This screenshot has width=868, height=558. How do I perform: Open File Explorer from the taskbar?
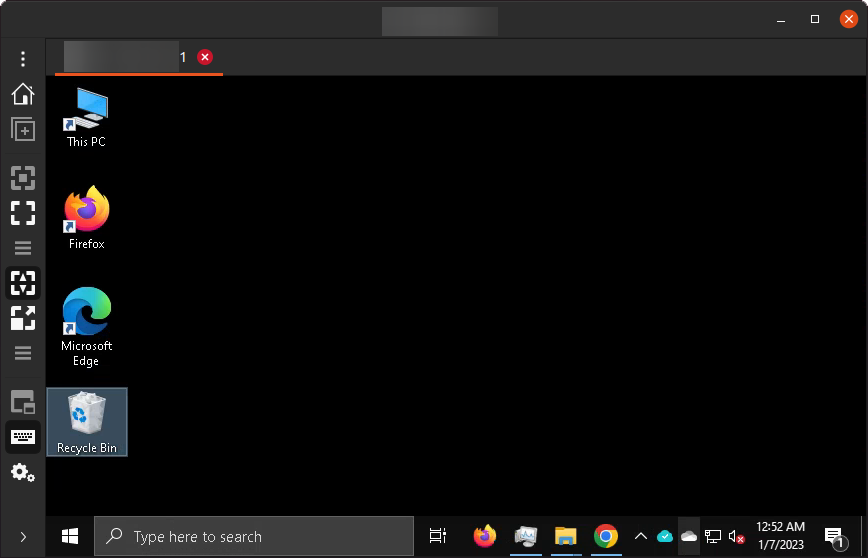pos(566,536)
